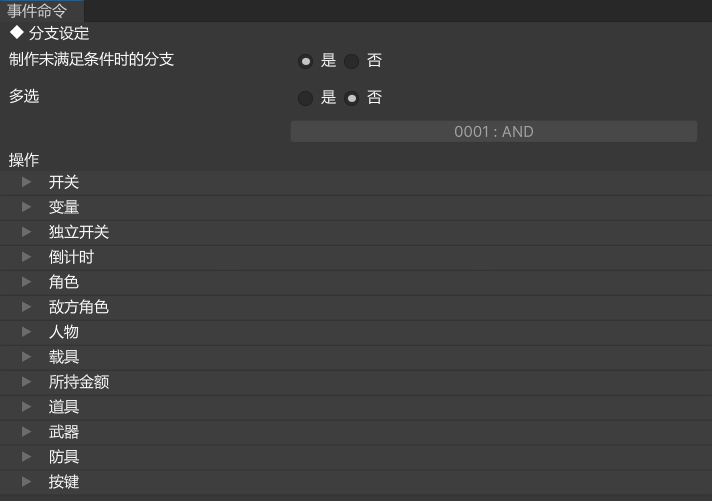Expand the 人物 section arrow

point(27,332)
